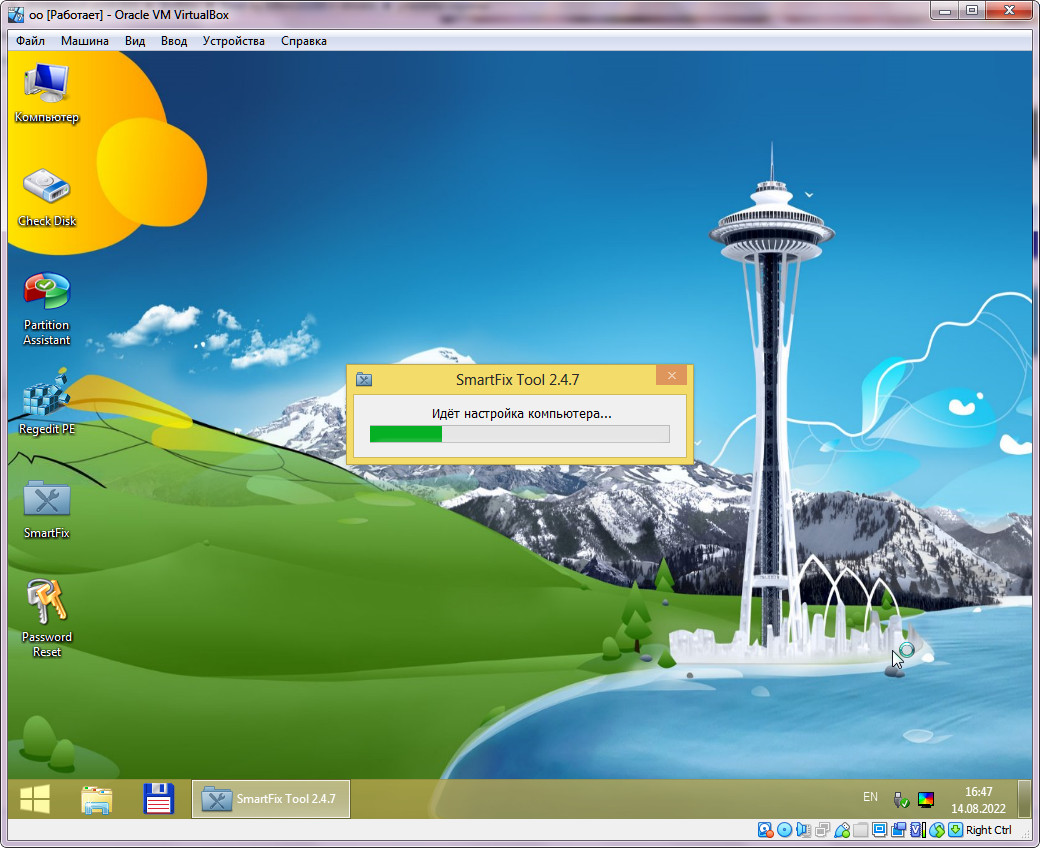Screen dimensions: 1040x848
Task: Open the Машина menu
Action: pyautogui.click(x=85, y=41)
